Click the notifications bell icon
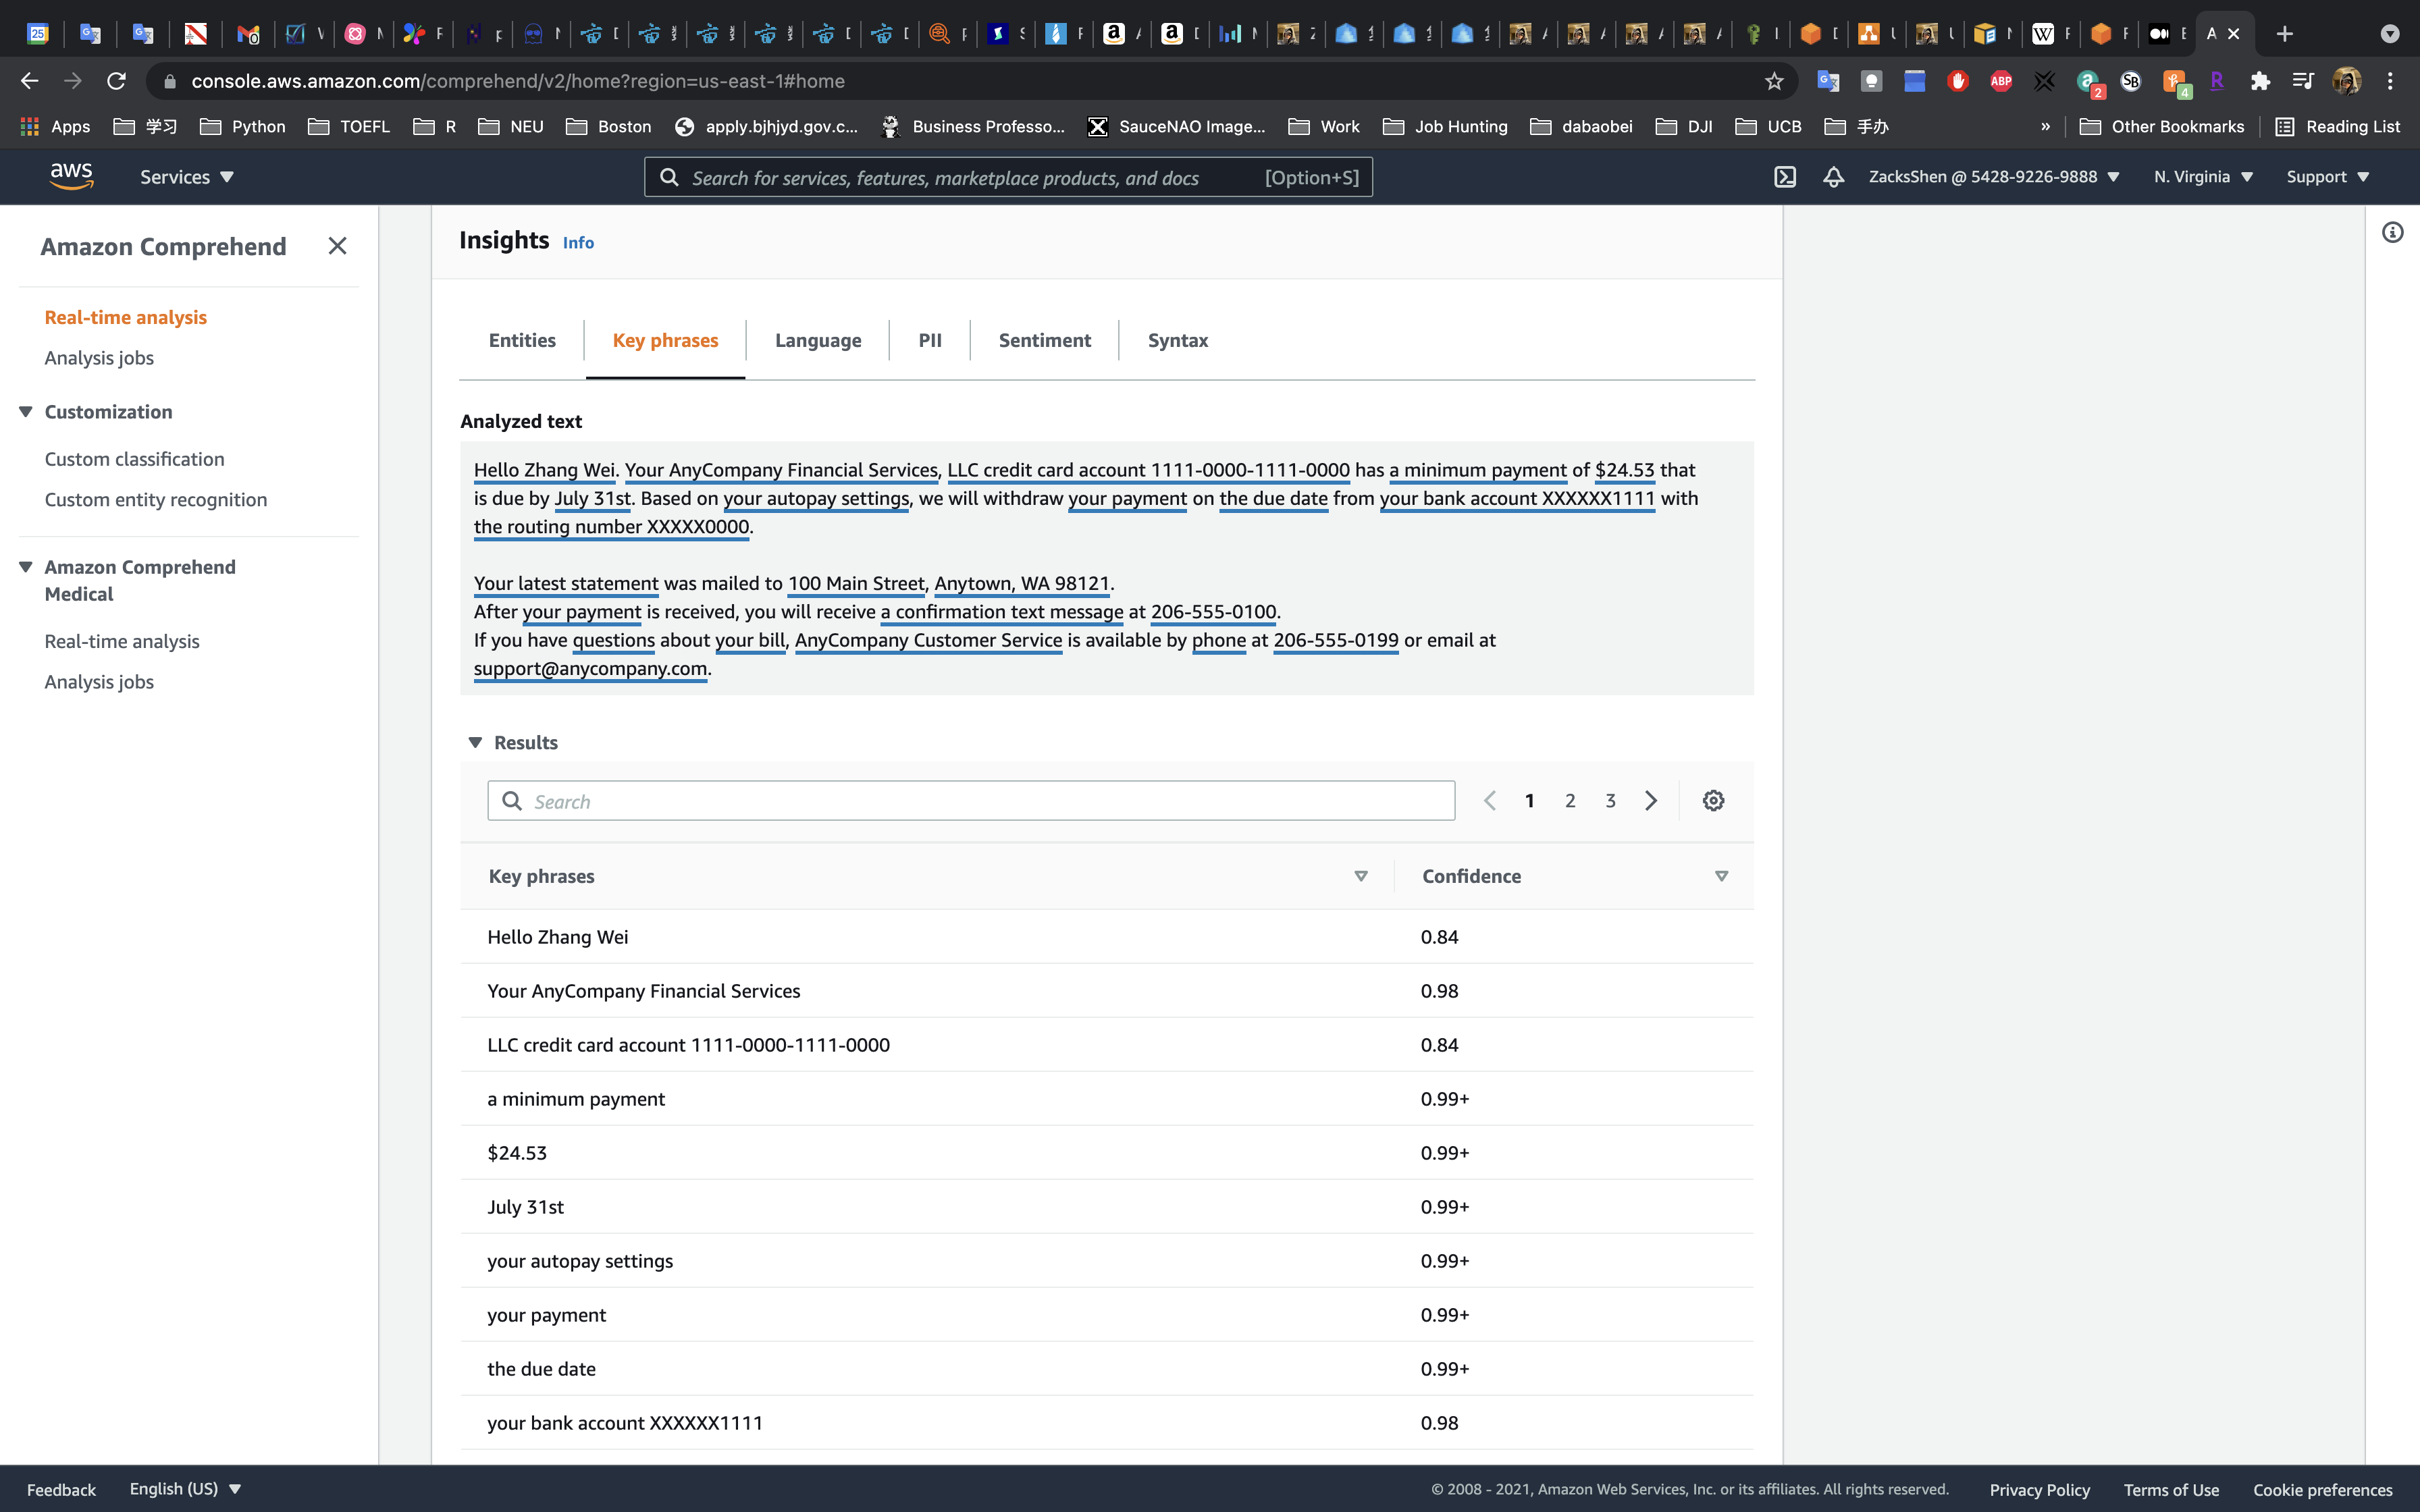 pos(1833,177)
